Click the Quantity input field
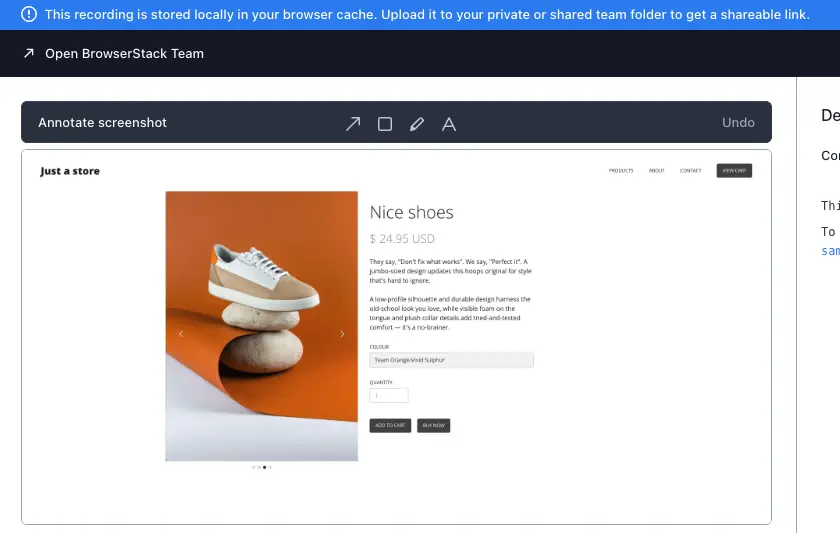 coord(389,395)
